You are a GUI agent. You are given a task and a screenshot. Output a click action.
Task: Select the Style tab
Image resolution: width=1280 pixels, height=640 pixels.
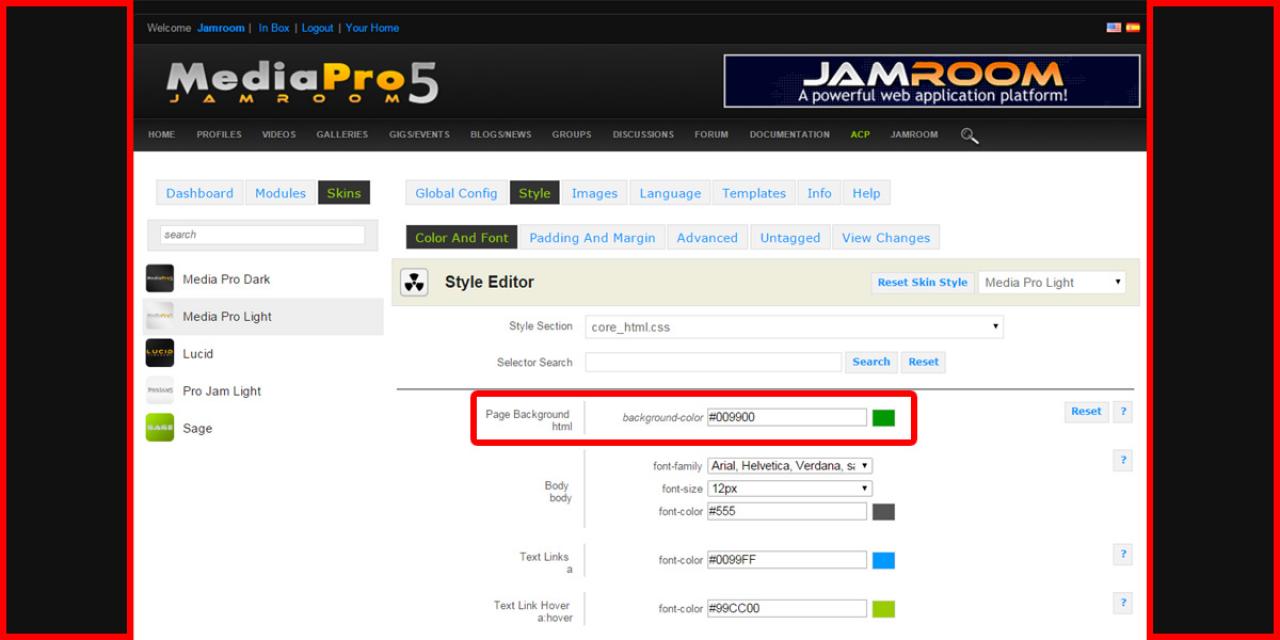point(534,193)
